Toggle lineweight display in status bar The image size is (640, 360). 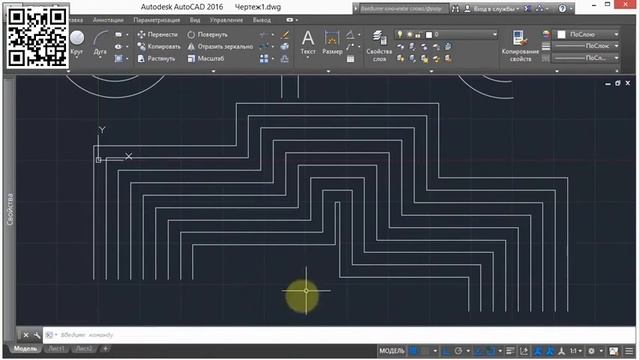(510, 351)
